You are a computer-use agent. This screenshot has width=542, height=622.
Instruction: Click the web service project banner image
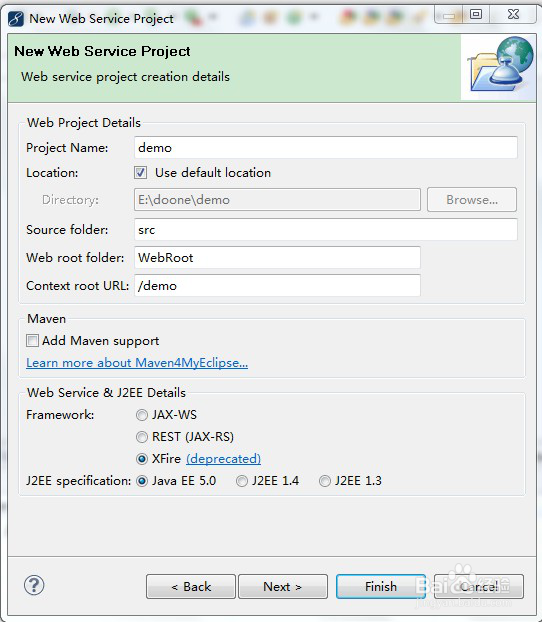tap(500, 66)
